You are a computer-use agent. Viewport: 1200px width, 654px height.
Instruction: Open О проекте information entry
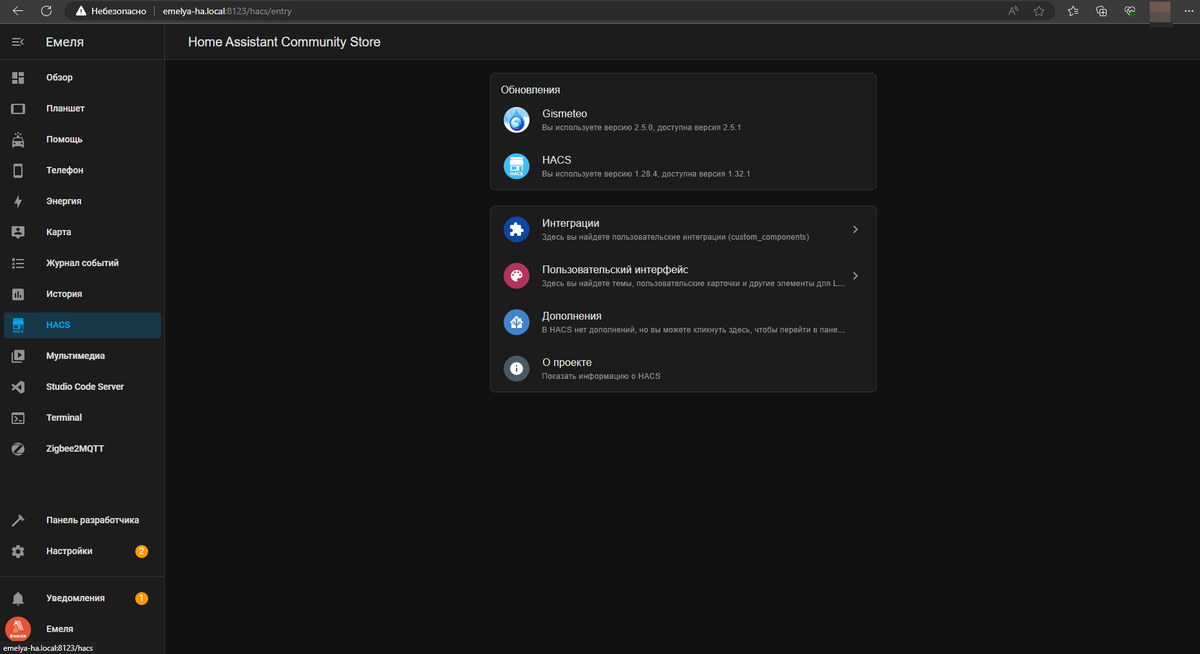(x=683, y=368)
